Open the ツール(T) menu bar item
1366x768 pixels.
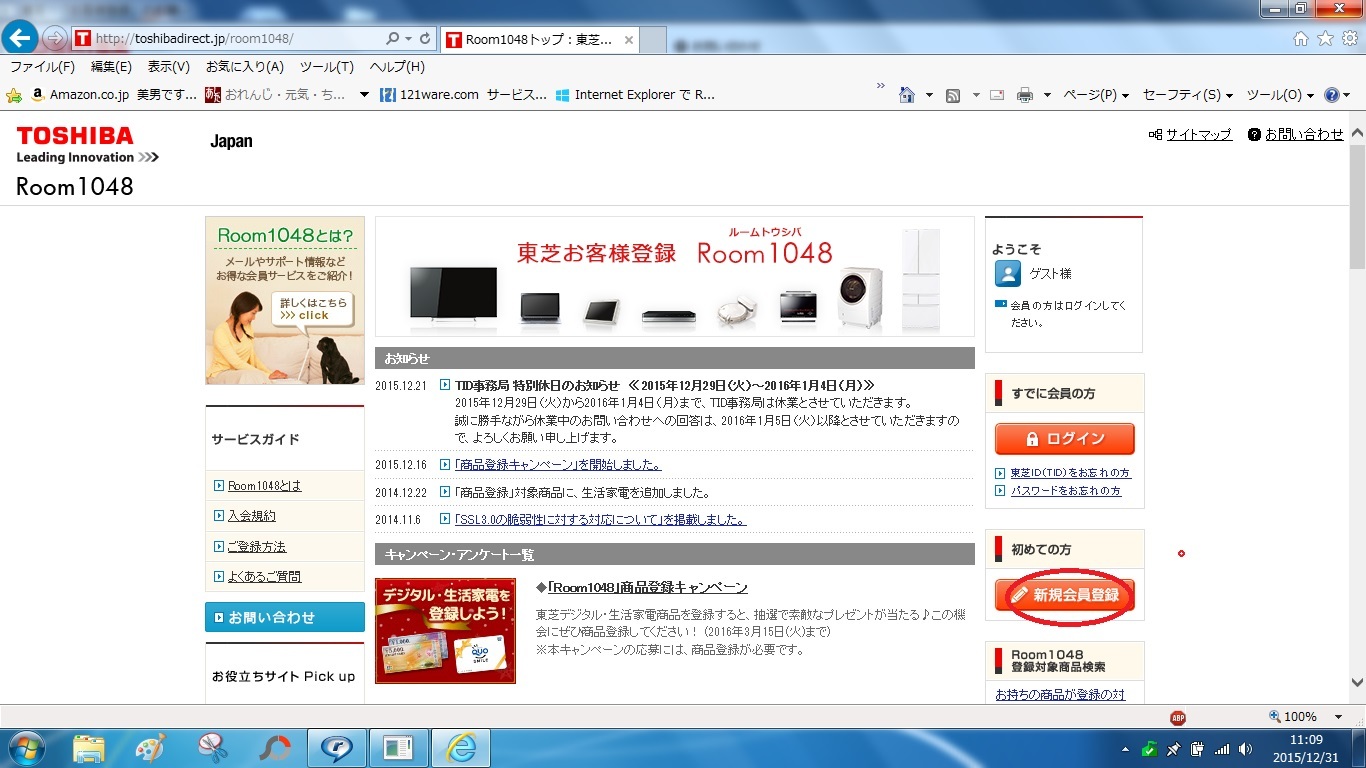point(327,67)
